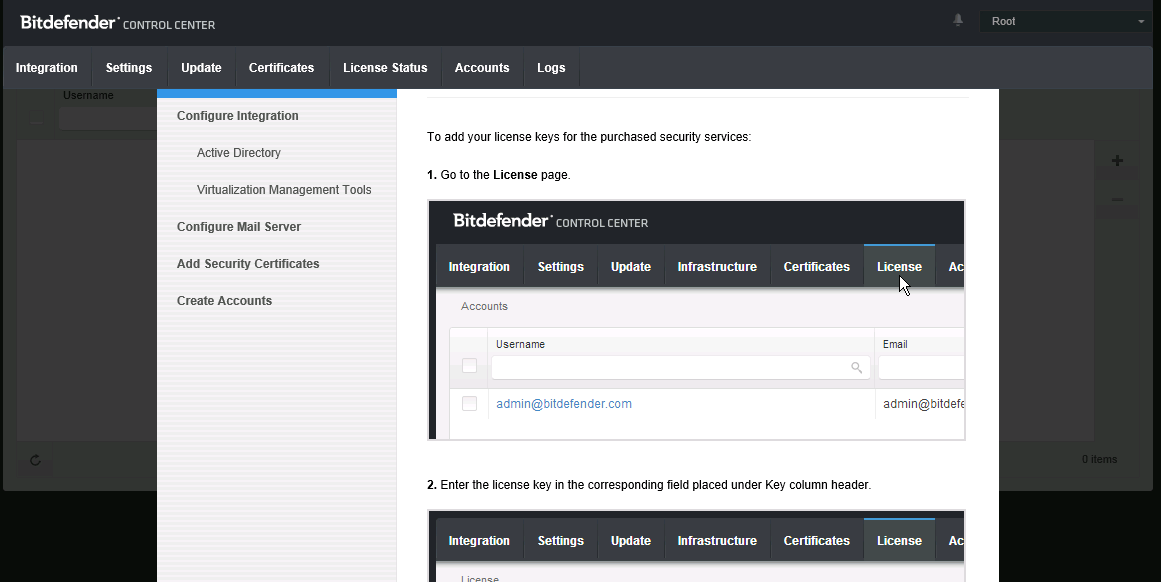The image size is (1161, 582).
Task: Click the plus add icon
Action: (1117, 161)
